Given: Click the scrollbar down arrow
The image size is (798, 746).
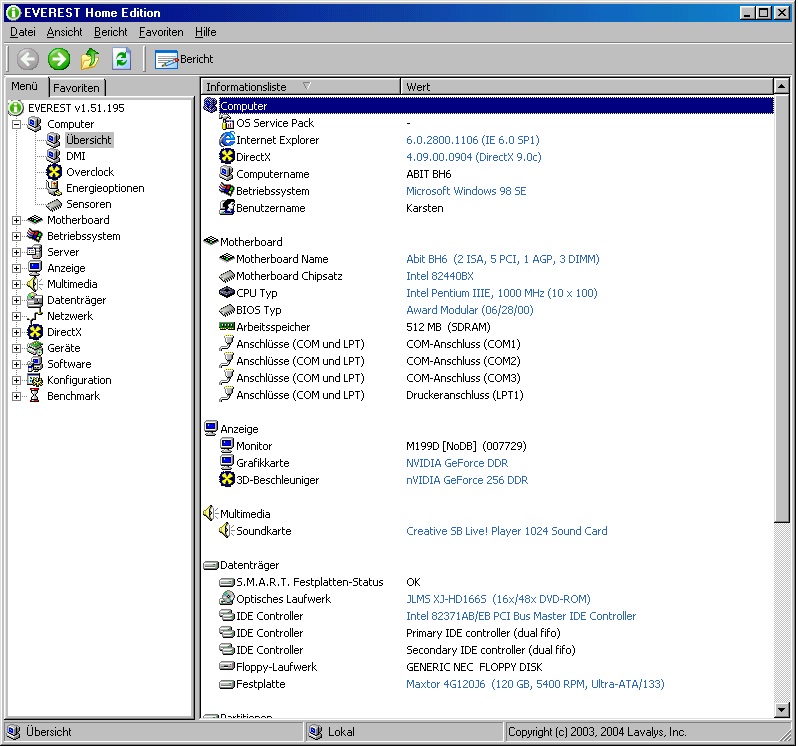Looking at the screenshot, I should [x=782, y=709].
